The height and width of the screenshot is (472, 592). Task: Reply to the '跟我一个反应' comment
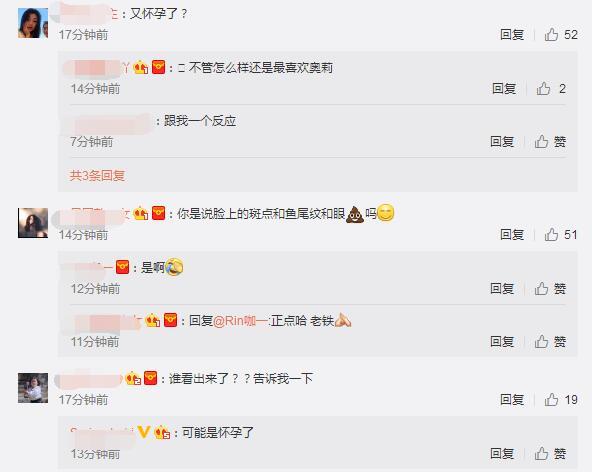pyautogui.click(x=502, y=142)
